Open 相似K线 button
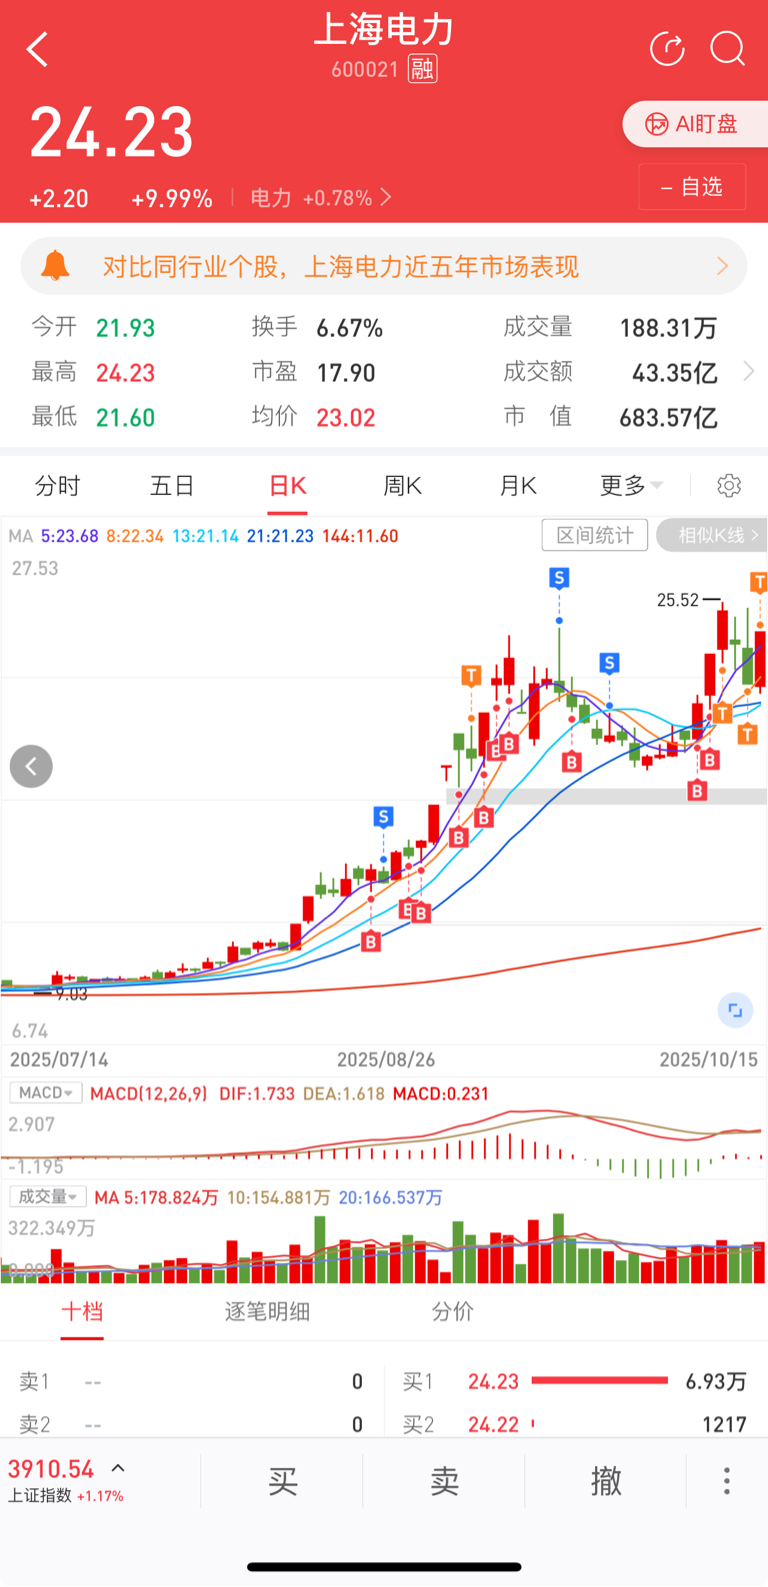The image size is (768, 1587). [x=712, y=535]
